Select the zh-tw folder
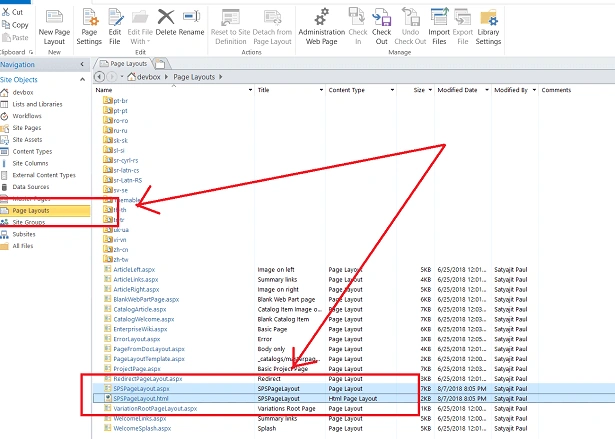 click(x=121, y=260)
